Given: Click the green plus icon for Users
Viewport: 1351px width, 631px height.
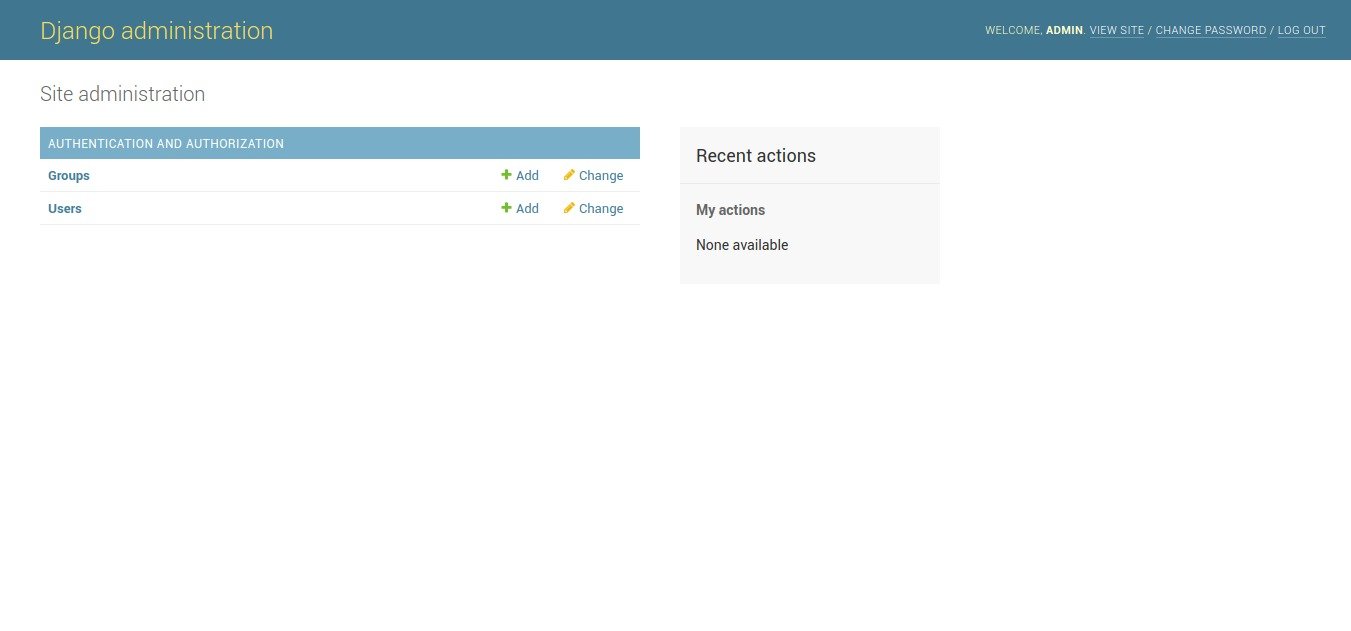Looking at the screenshot, I should 506,208.
